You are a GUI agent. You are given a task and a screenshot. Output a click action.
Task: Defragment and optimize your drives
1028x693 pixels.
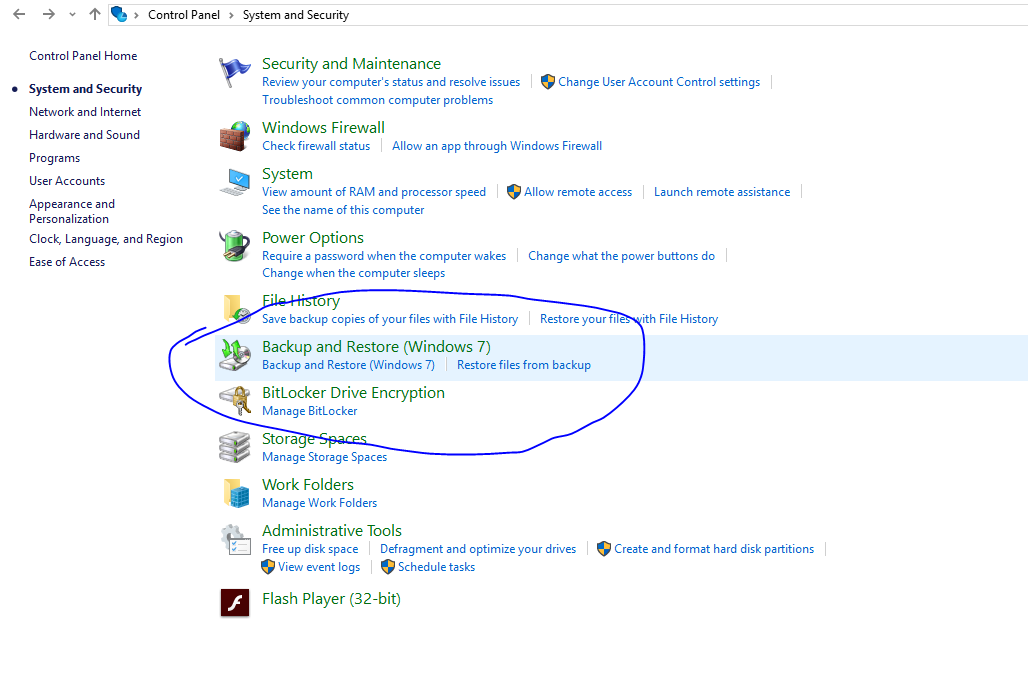(x=478, y=549)
